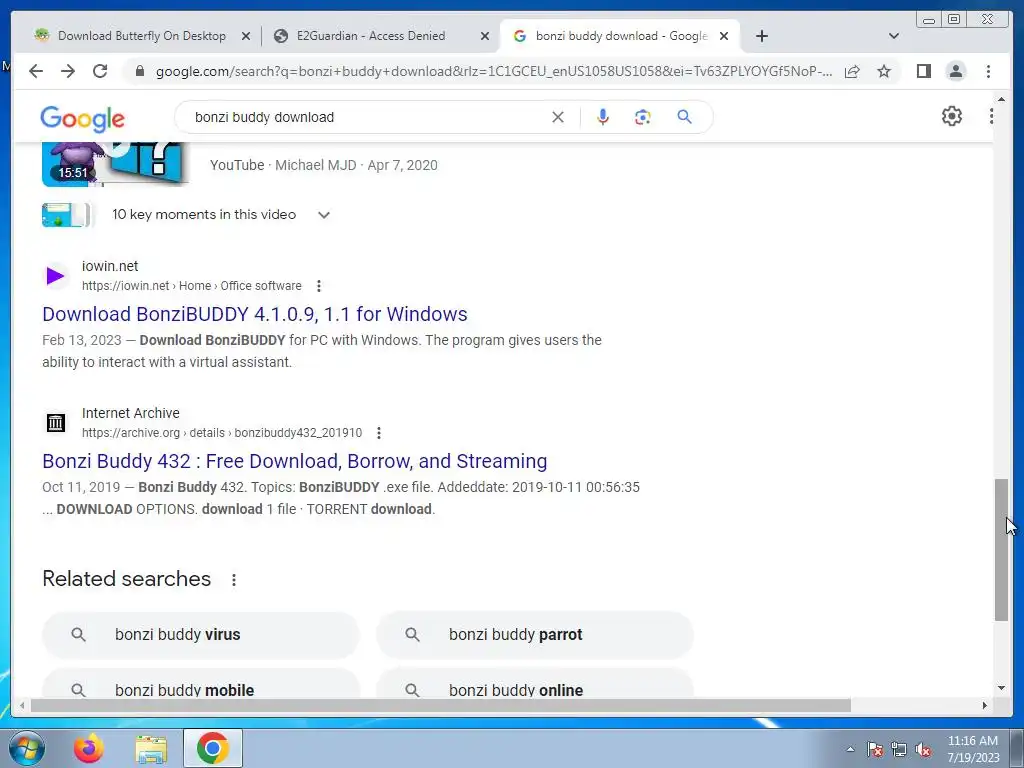Search related: bonzi buddy online

[x=535, y=683]
